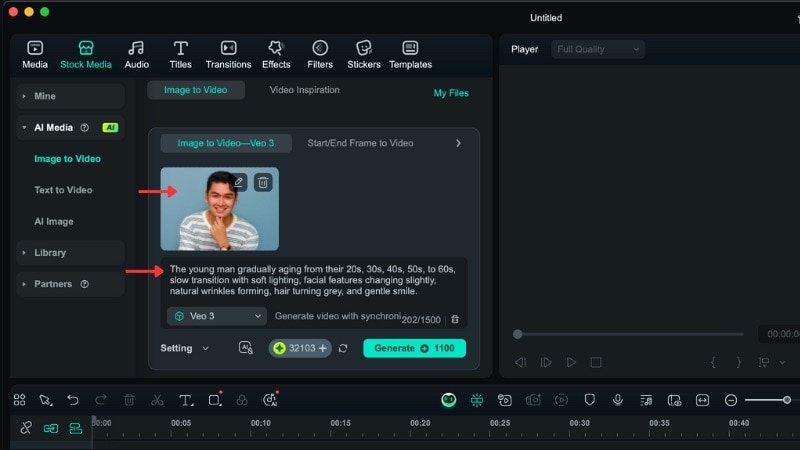
Task: Open the Veo 3 model dropdown
Action: 217,316
